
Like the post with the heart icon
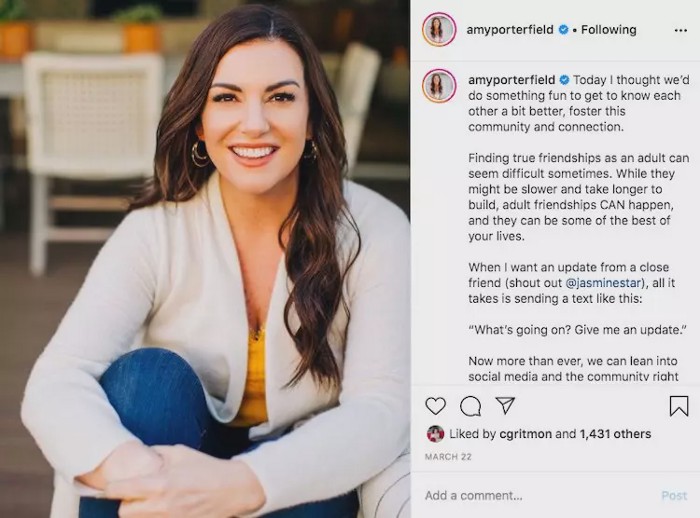click(435, 406)
